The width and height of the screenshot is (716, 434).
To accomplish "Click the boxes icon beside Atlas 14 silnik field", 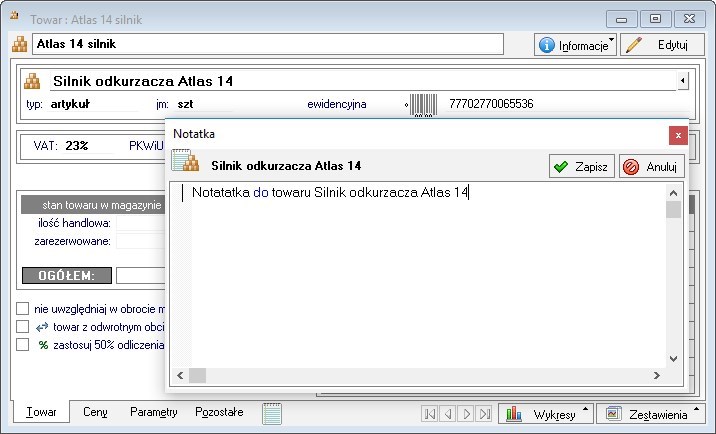I will (20, 44).
